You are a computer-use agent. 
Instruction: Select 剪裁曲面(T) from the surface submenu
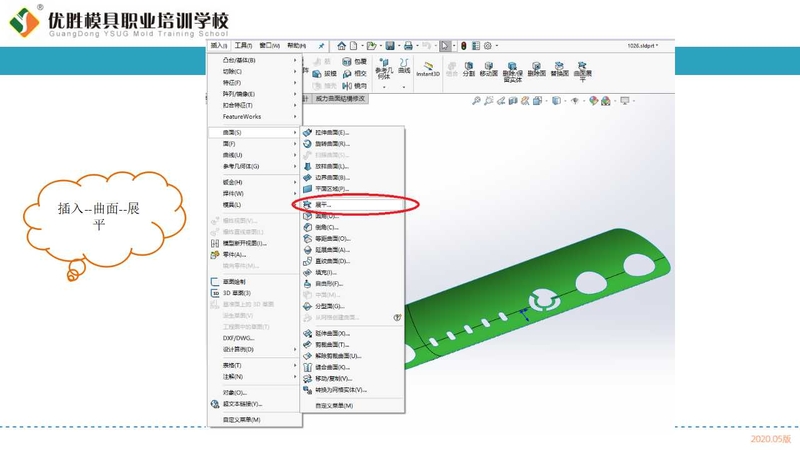pyautogui.click(x=353, y=344)
